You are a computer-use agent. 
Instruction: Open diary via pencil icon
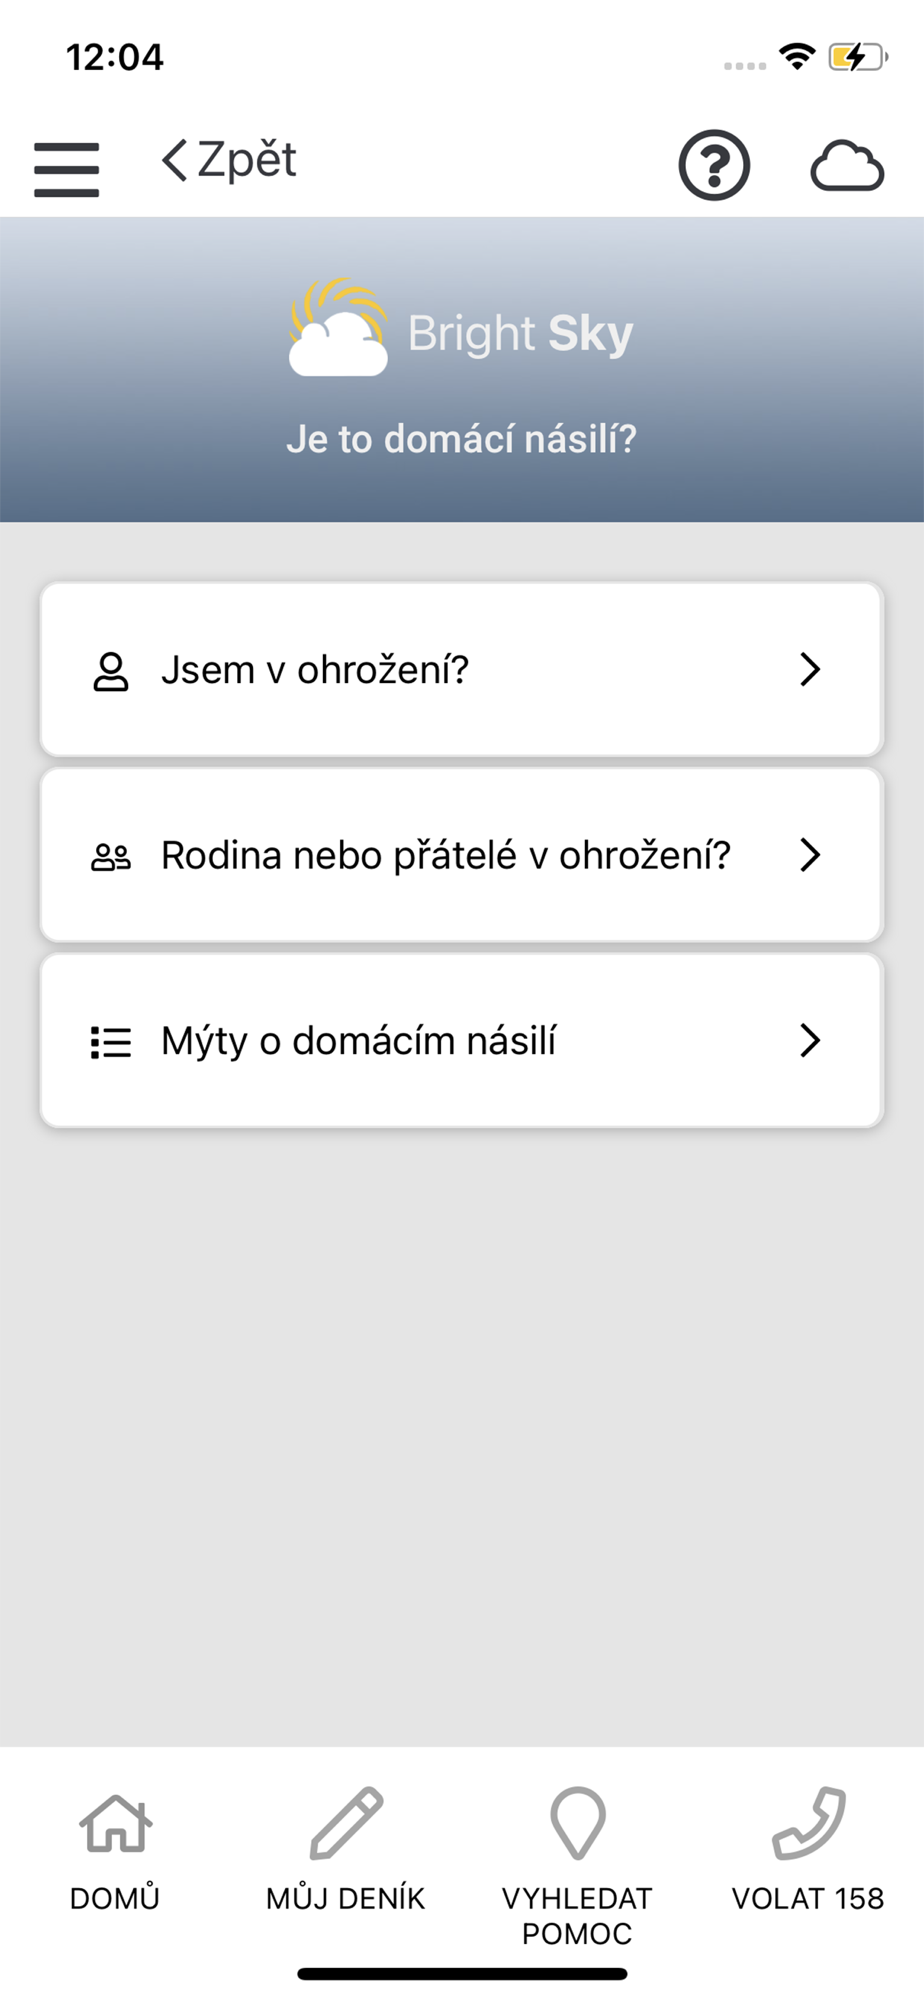346,1824
